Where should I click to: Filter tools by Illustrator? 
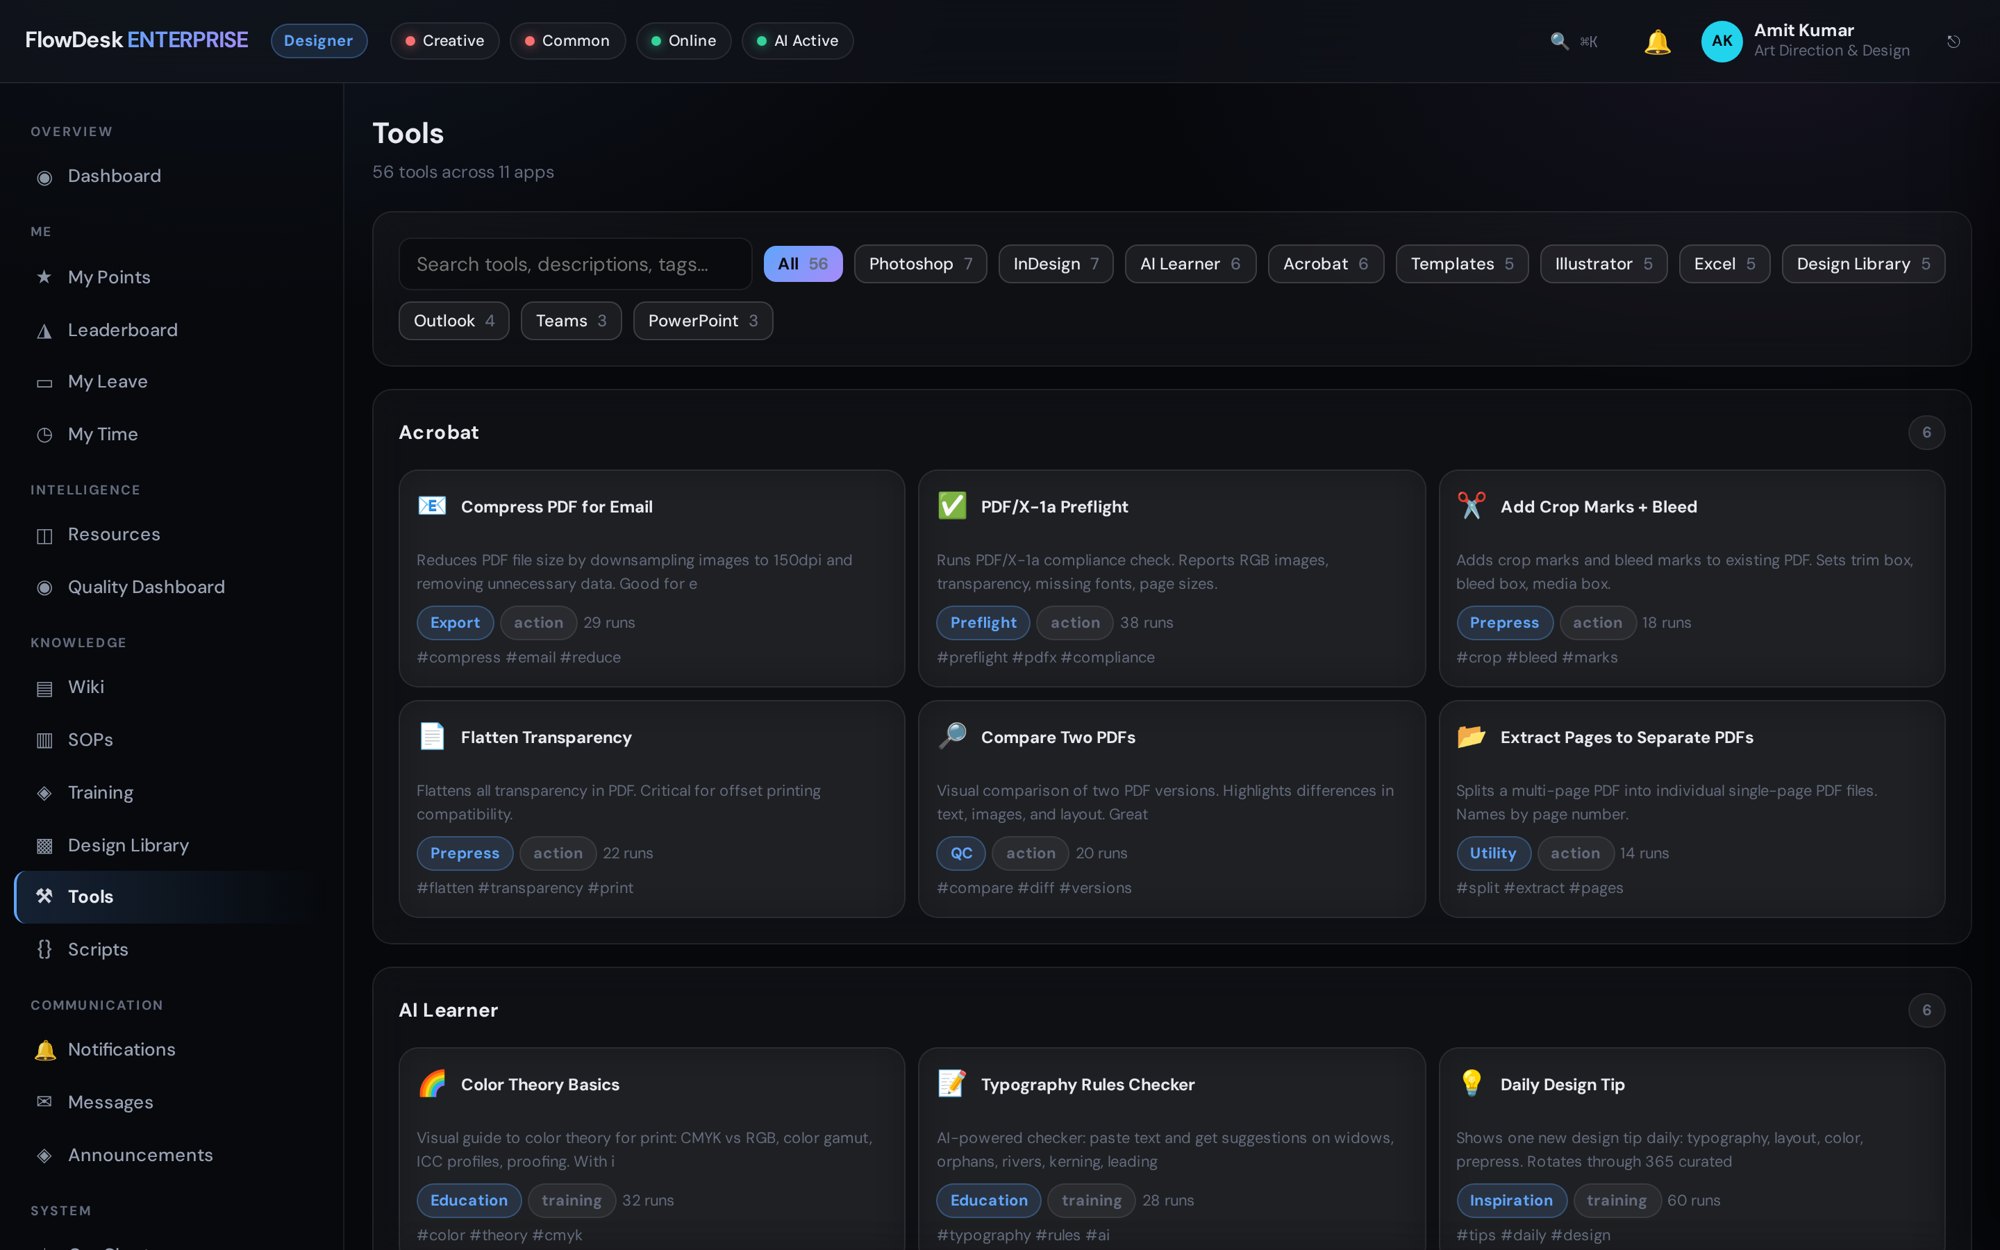pyautogui.click(x=1604, y=264)
